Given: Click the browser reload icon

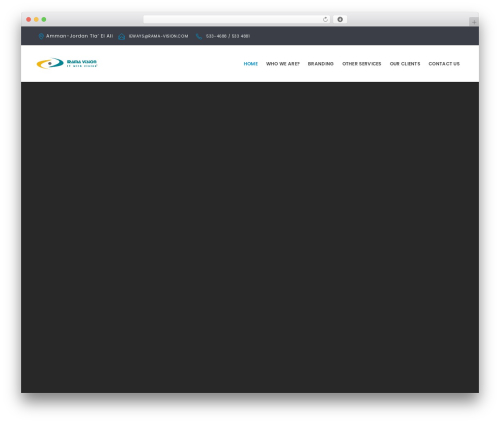Looking at the screenshot, I should click(325, 20).
